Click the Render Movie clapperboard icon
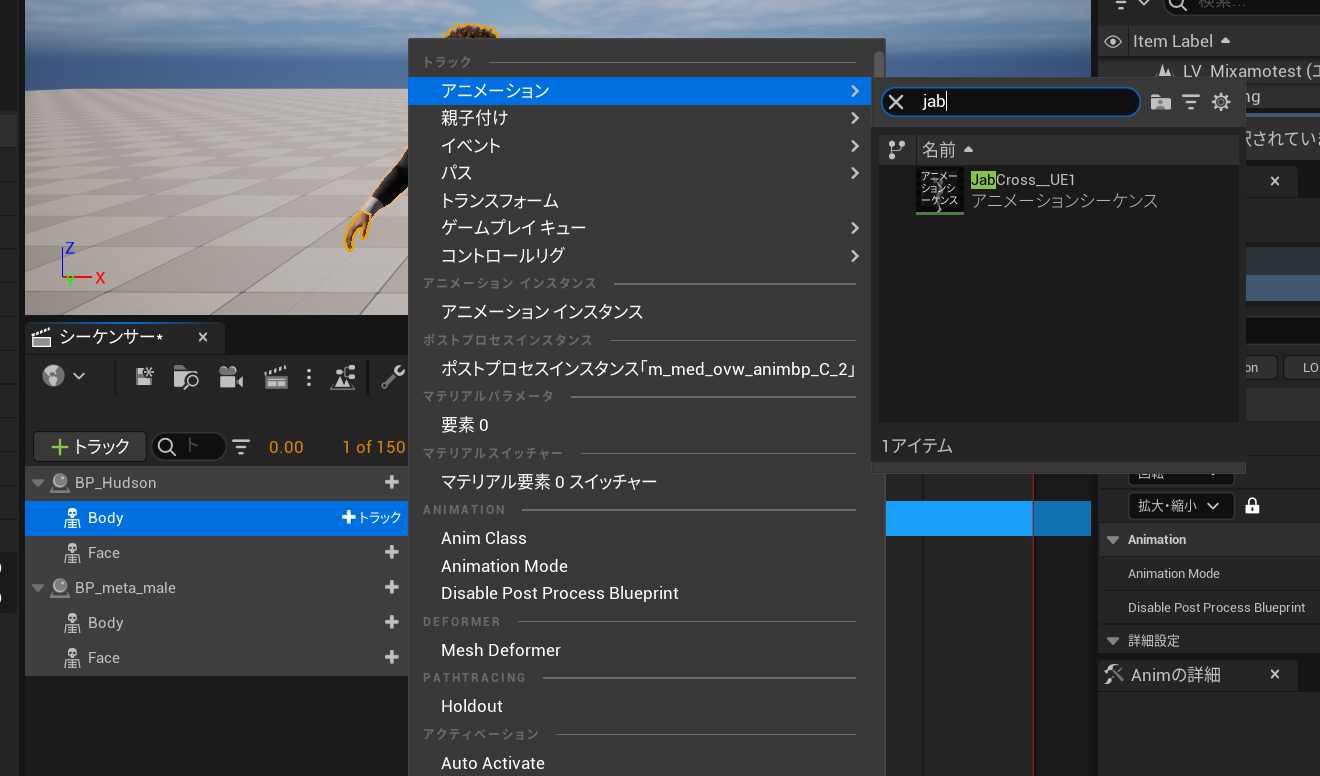Screen dimensions: 1320x776 (275, 377)
